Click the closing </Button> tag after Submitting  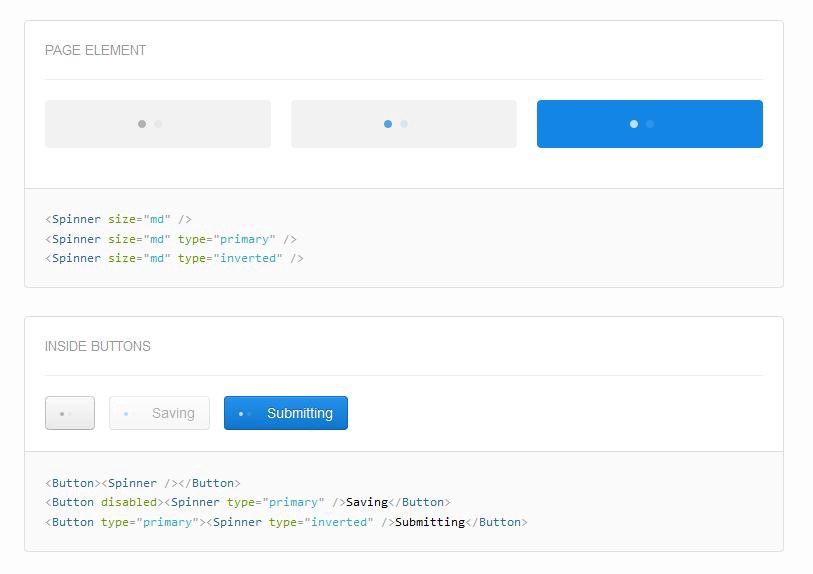(x=497, y=522)
